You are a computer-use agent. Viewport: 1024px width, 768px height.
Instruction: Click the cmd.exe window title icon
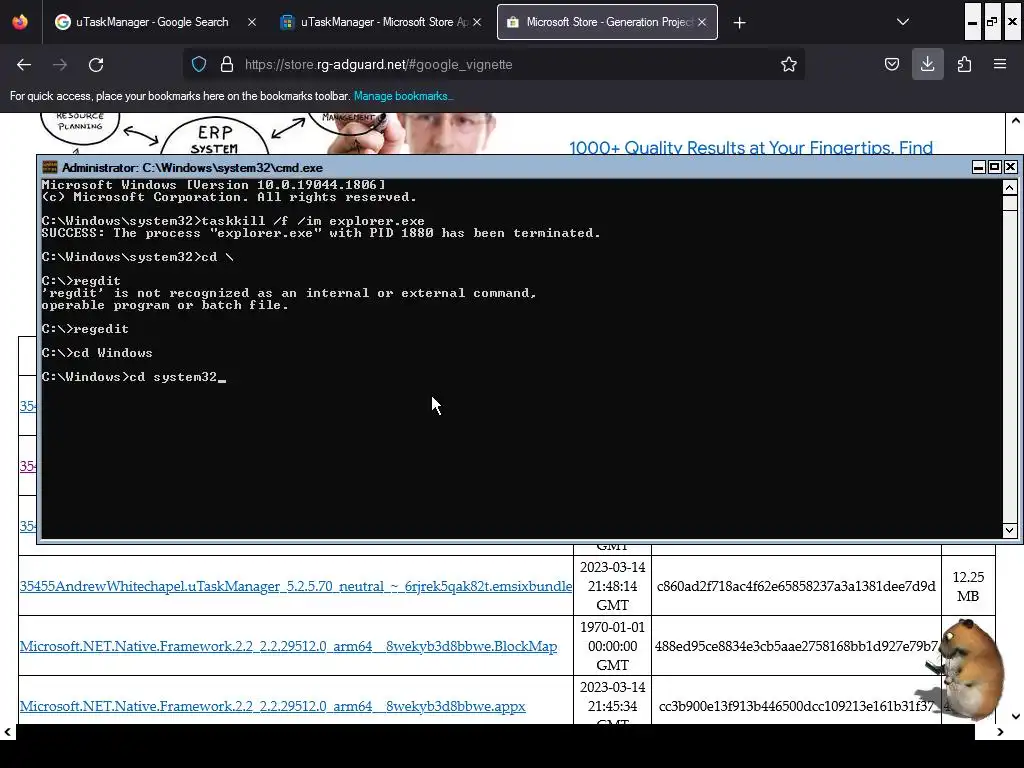tap(50, 167)
